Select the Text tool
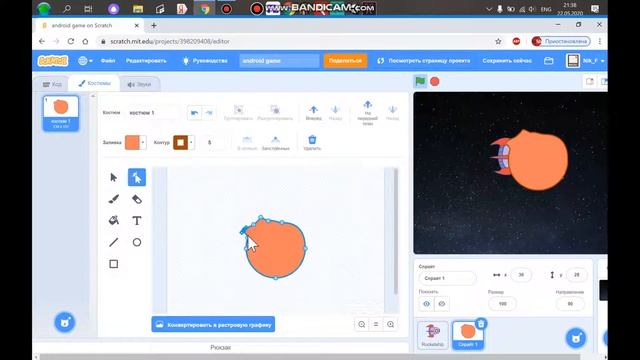 pyautogui.click(x=137, y=221)
